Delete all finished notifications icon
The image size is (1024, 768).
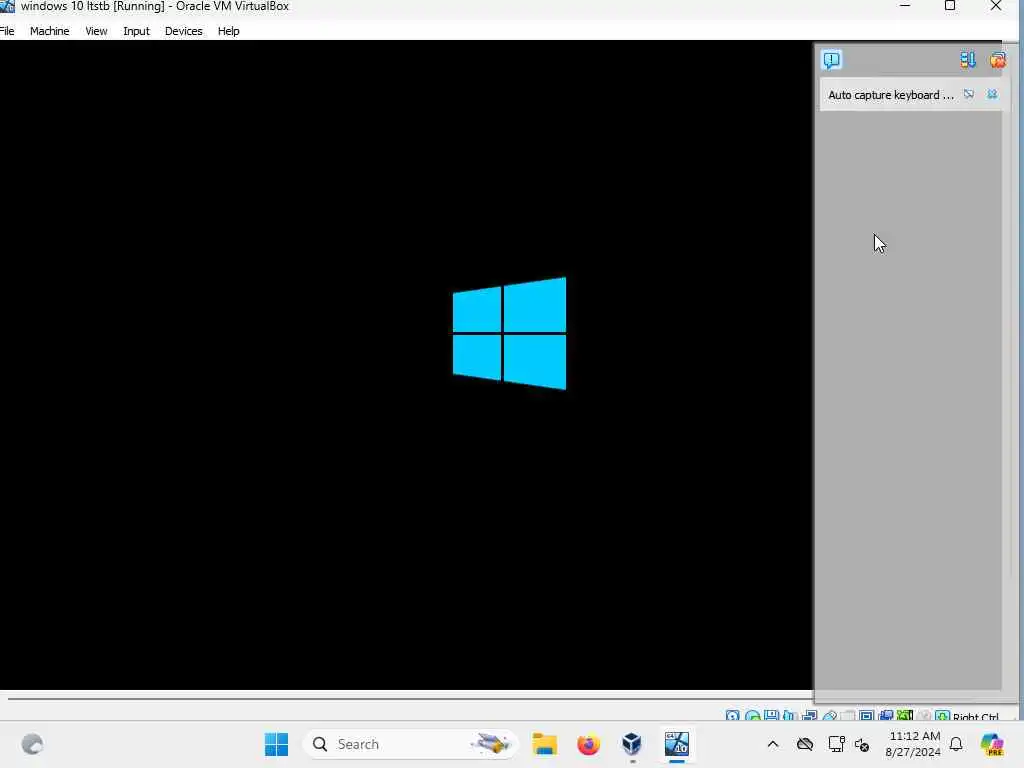coord(997,60)
